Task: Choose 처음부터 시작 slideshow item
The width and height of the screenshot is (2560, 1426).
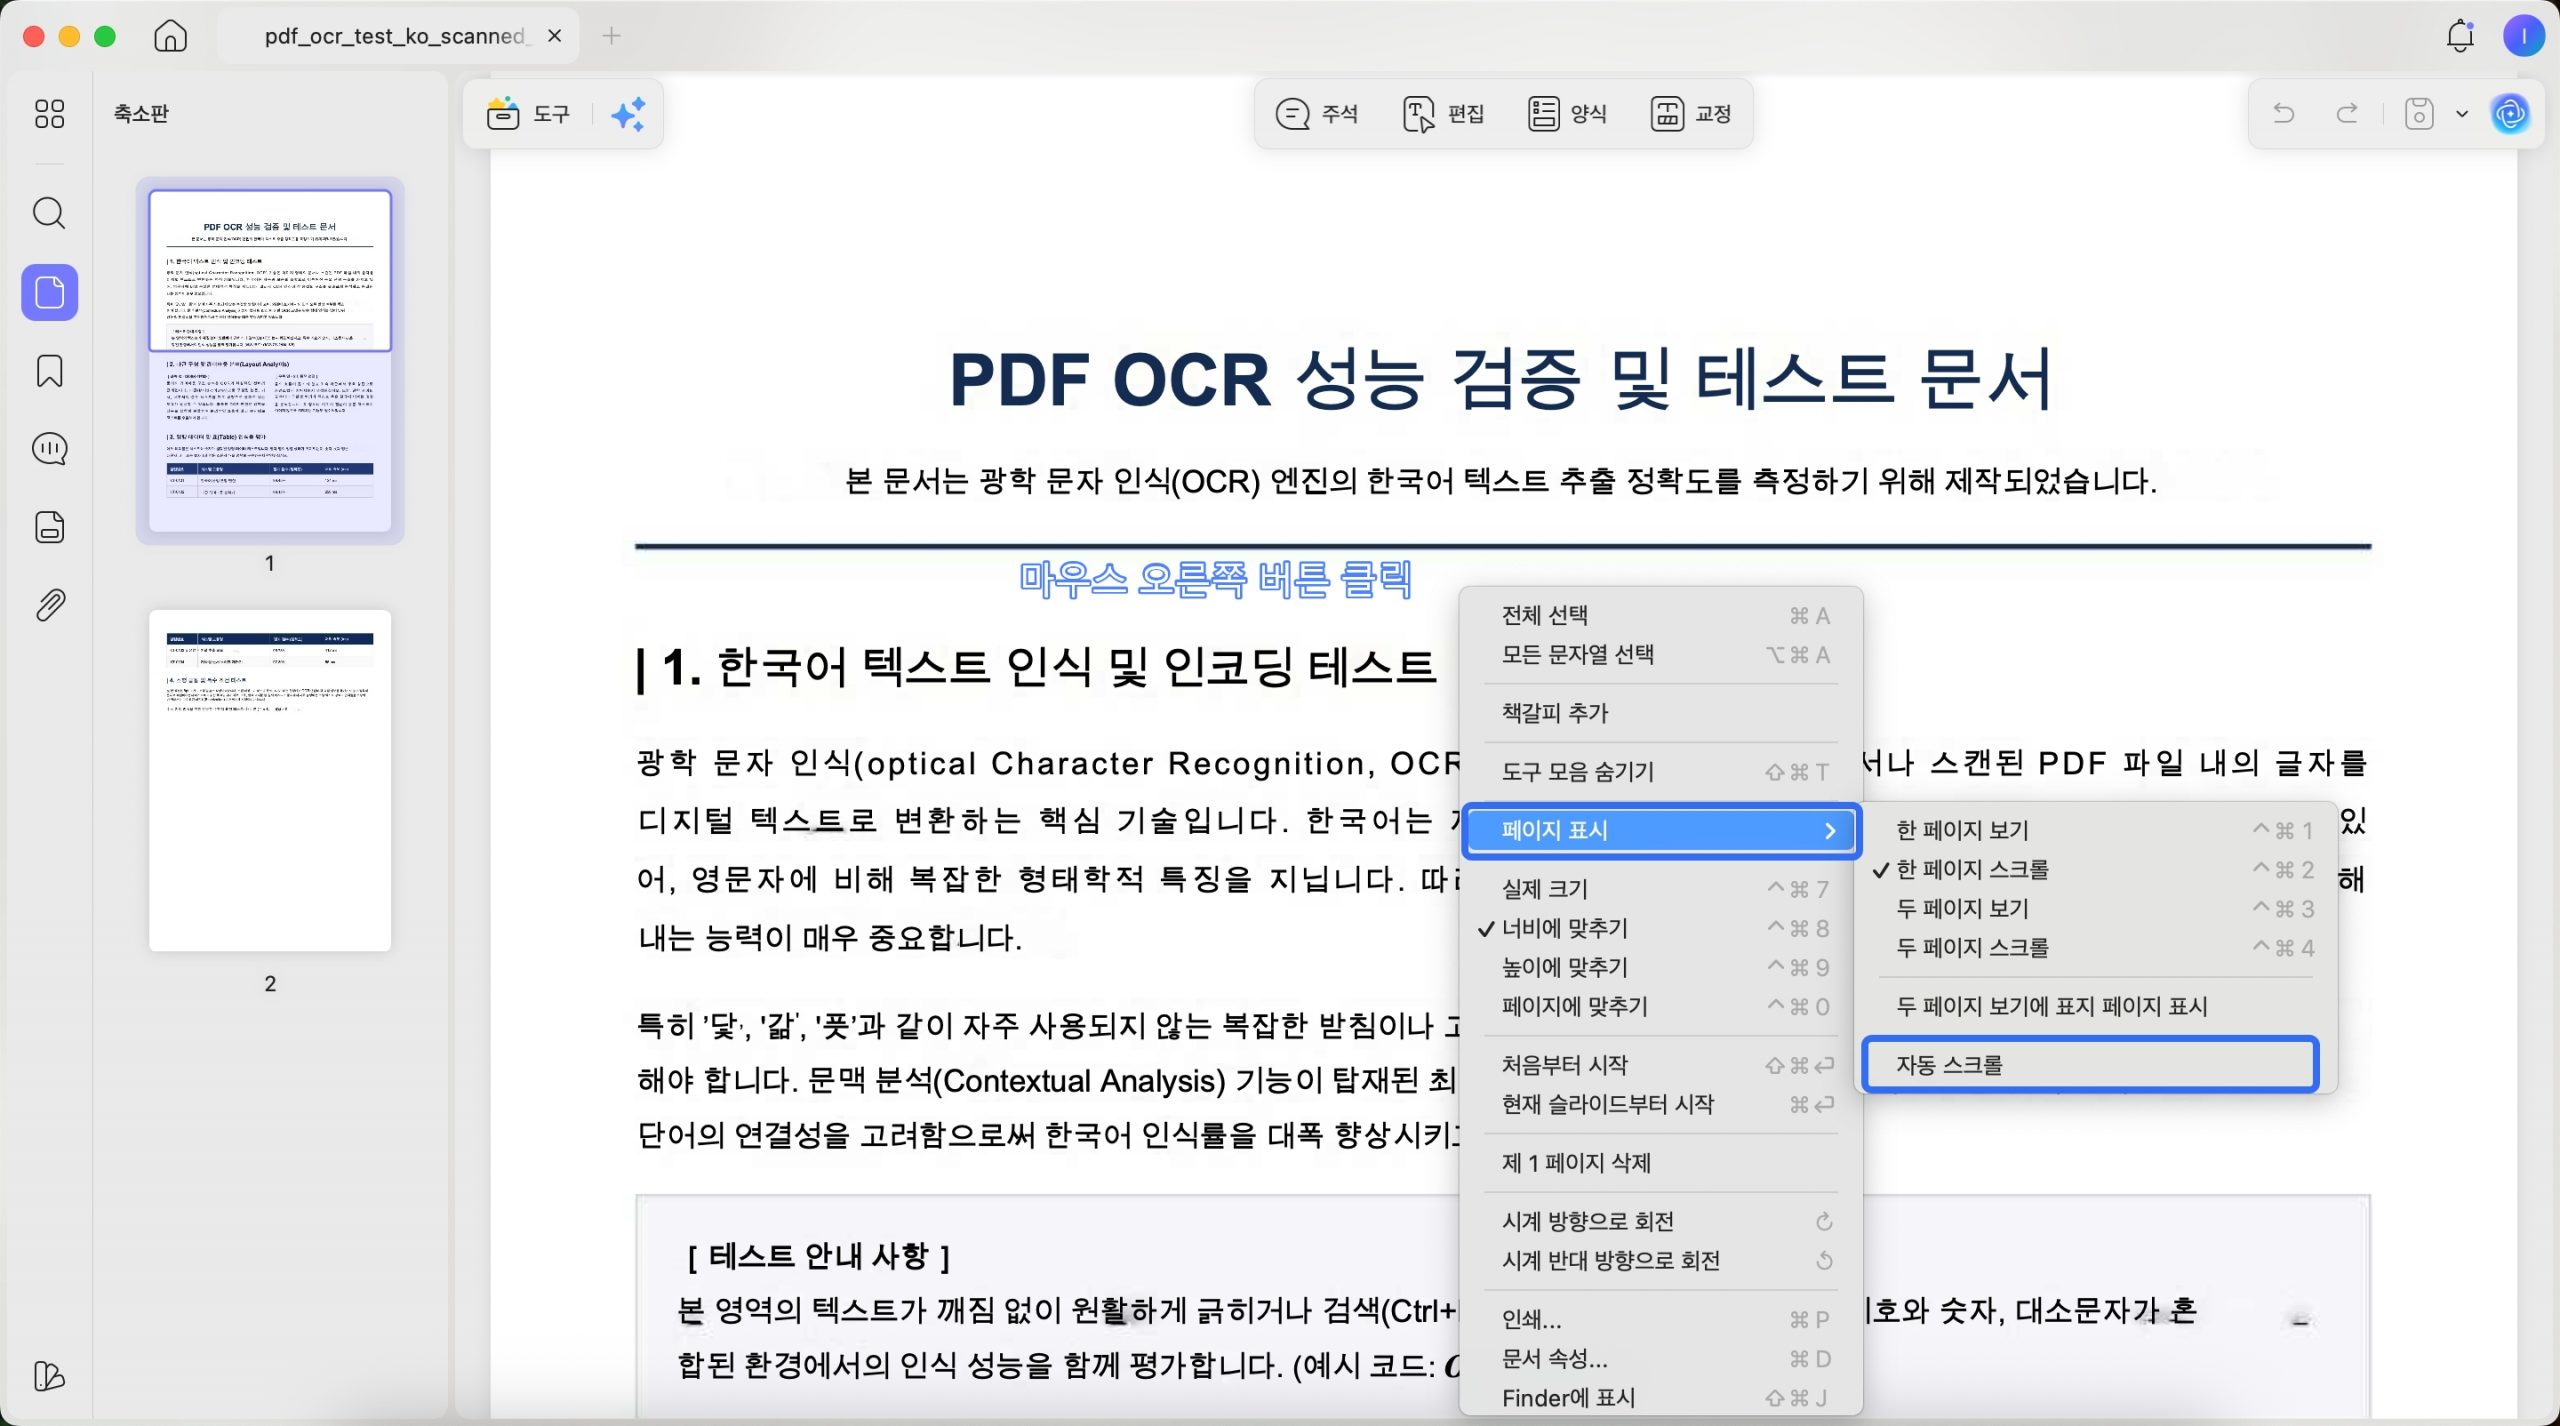Action: [x=1661, y=1065]
